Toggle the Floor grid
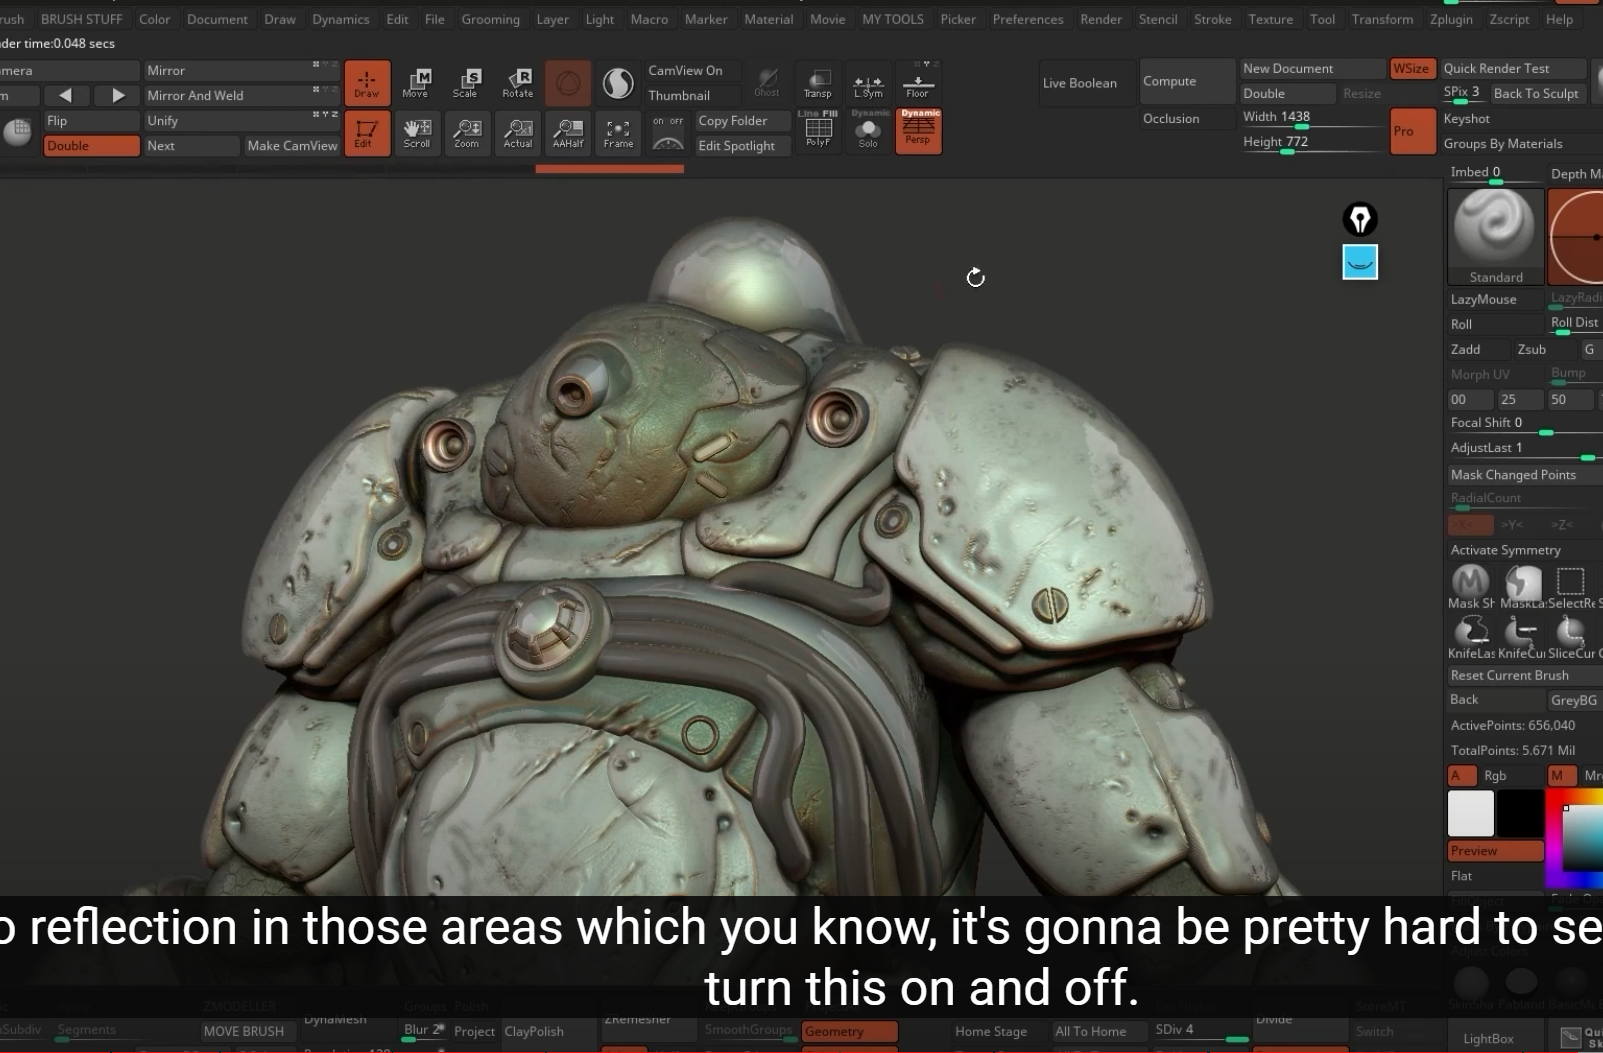Image resolution: width=1603 pixels, height=1053 pixels. (x=918, y=82)
